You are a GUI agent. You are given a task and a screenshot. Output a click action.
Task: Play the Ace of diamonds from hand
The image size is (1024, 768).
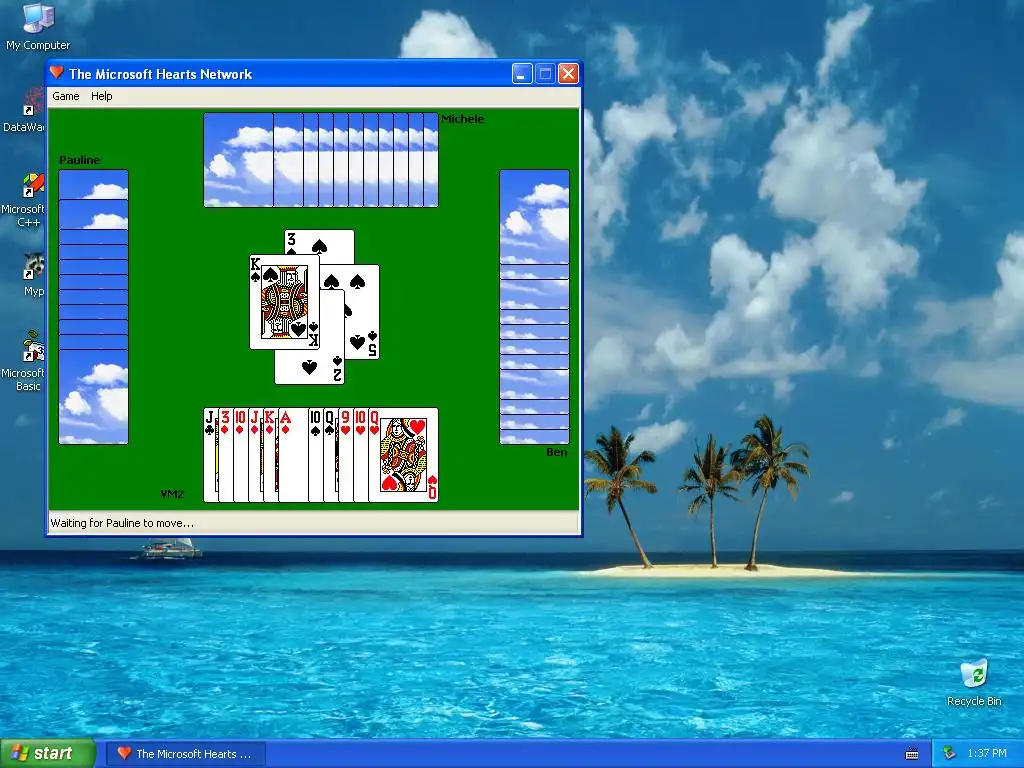(x=293, y=455)
